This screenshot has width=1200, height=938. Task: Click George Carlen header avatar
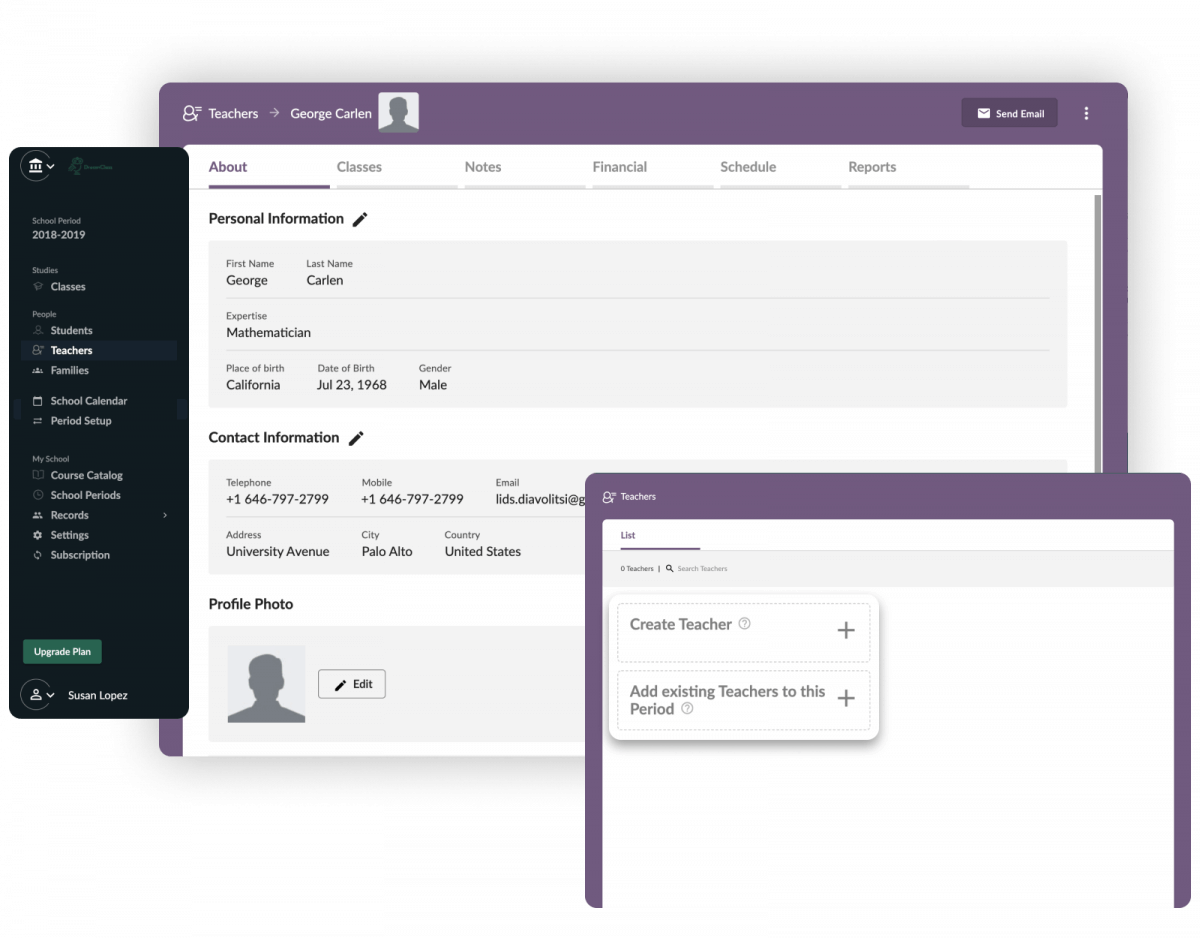(x=398, y=113)
